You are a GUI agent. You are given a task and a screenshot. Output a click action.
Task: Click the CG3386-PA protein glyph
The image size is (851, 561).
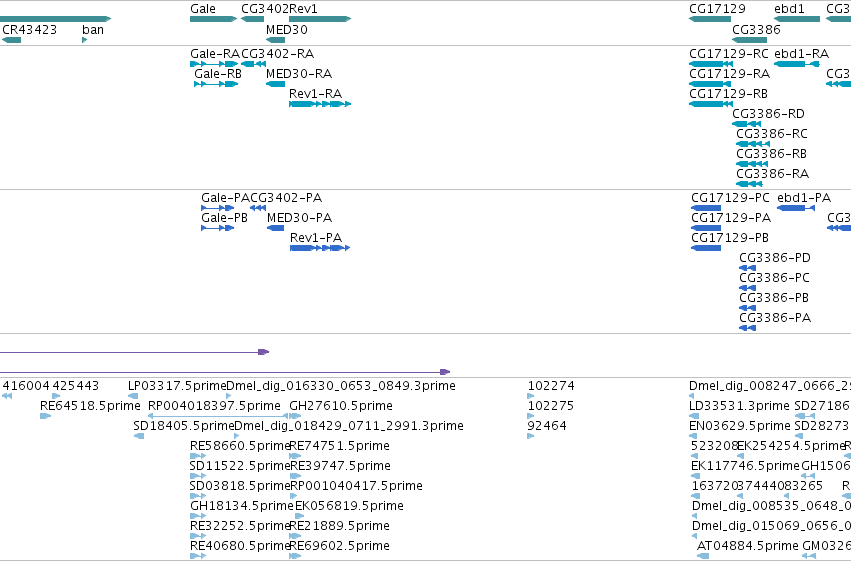click(747, 329)
